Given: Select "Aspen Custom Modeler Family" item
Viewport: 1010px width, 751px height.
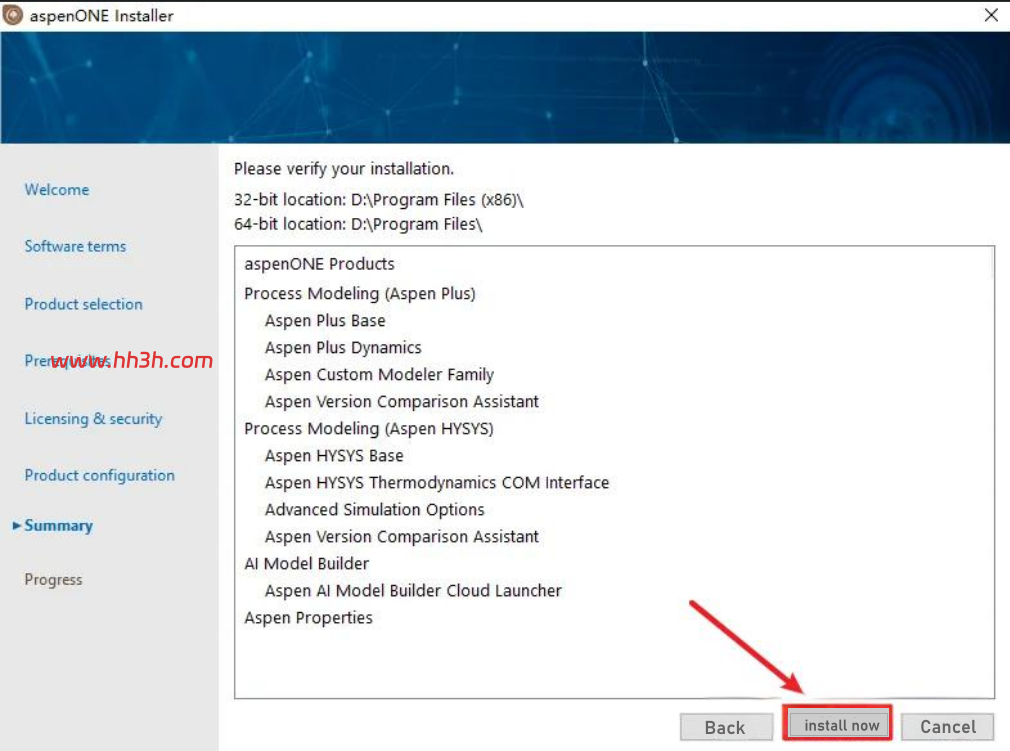Looking at the screenshot, I should point(379,375).
